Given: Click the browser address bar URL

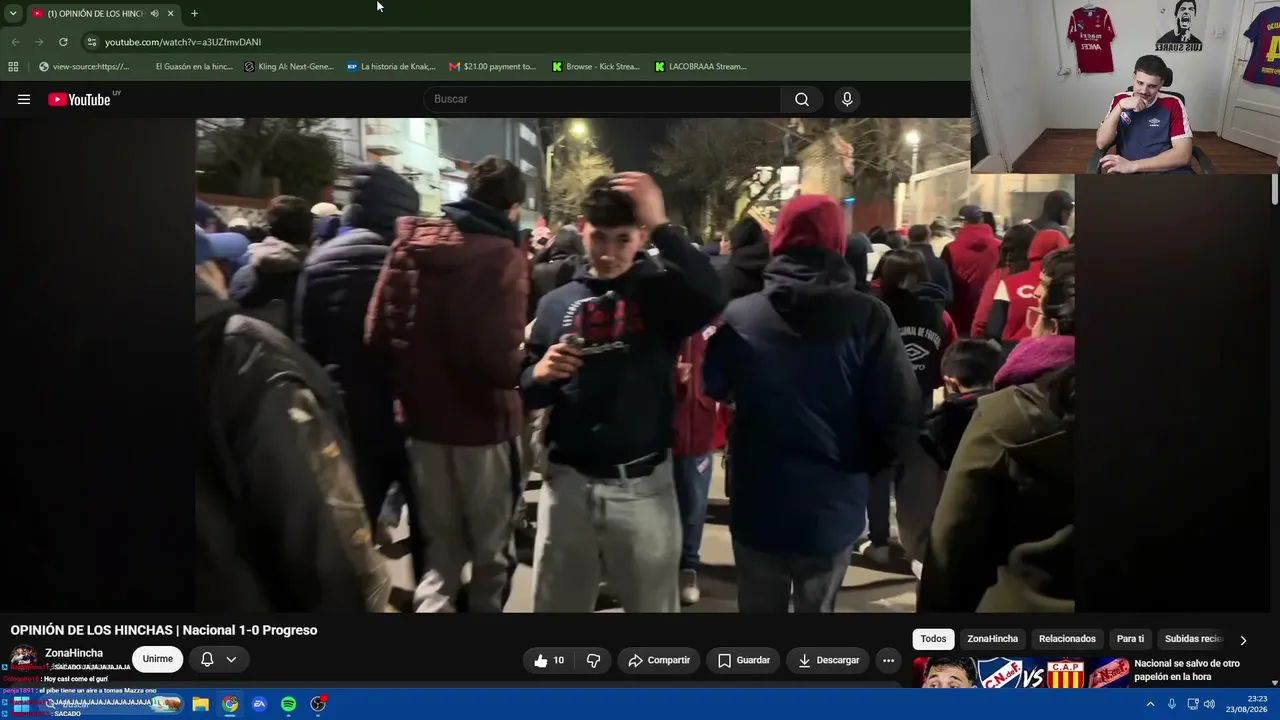Looking at the screenshot, I should (183, 42).
